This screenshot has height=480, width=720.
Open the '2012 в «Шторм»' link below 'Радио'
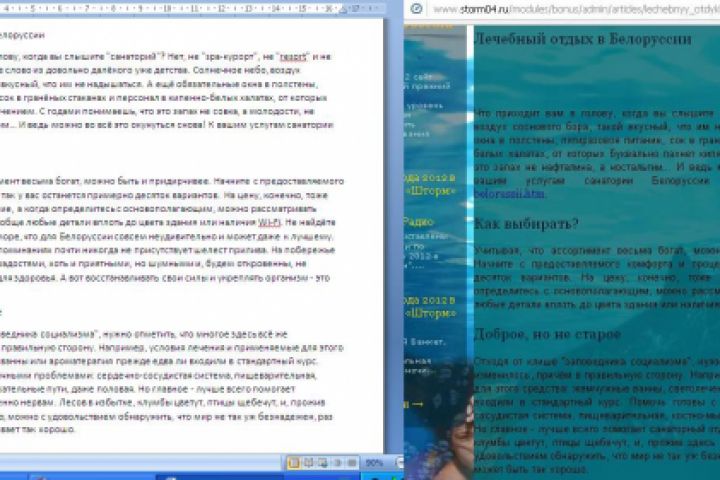pos(431,307)
